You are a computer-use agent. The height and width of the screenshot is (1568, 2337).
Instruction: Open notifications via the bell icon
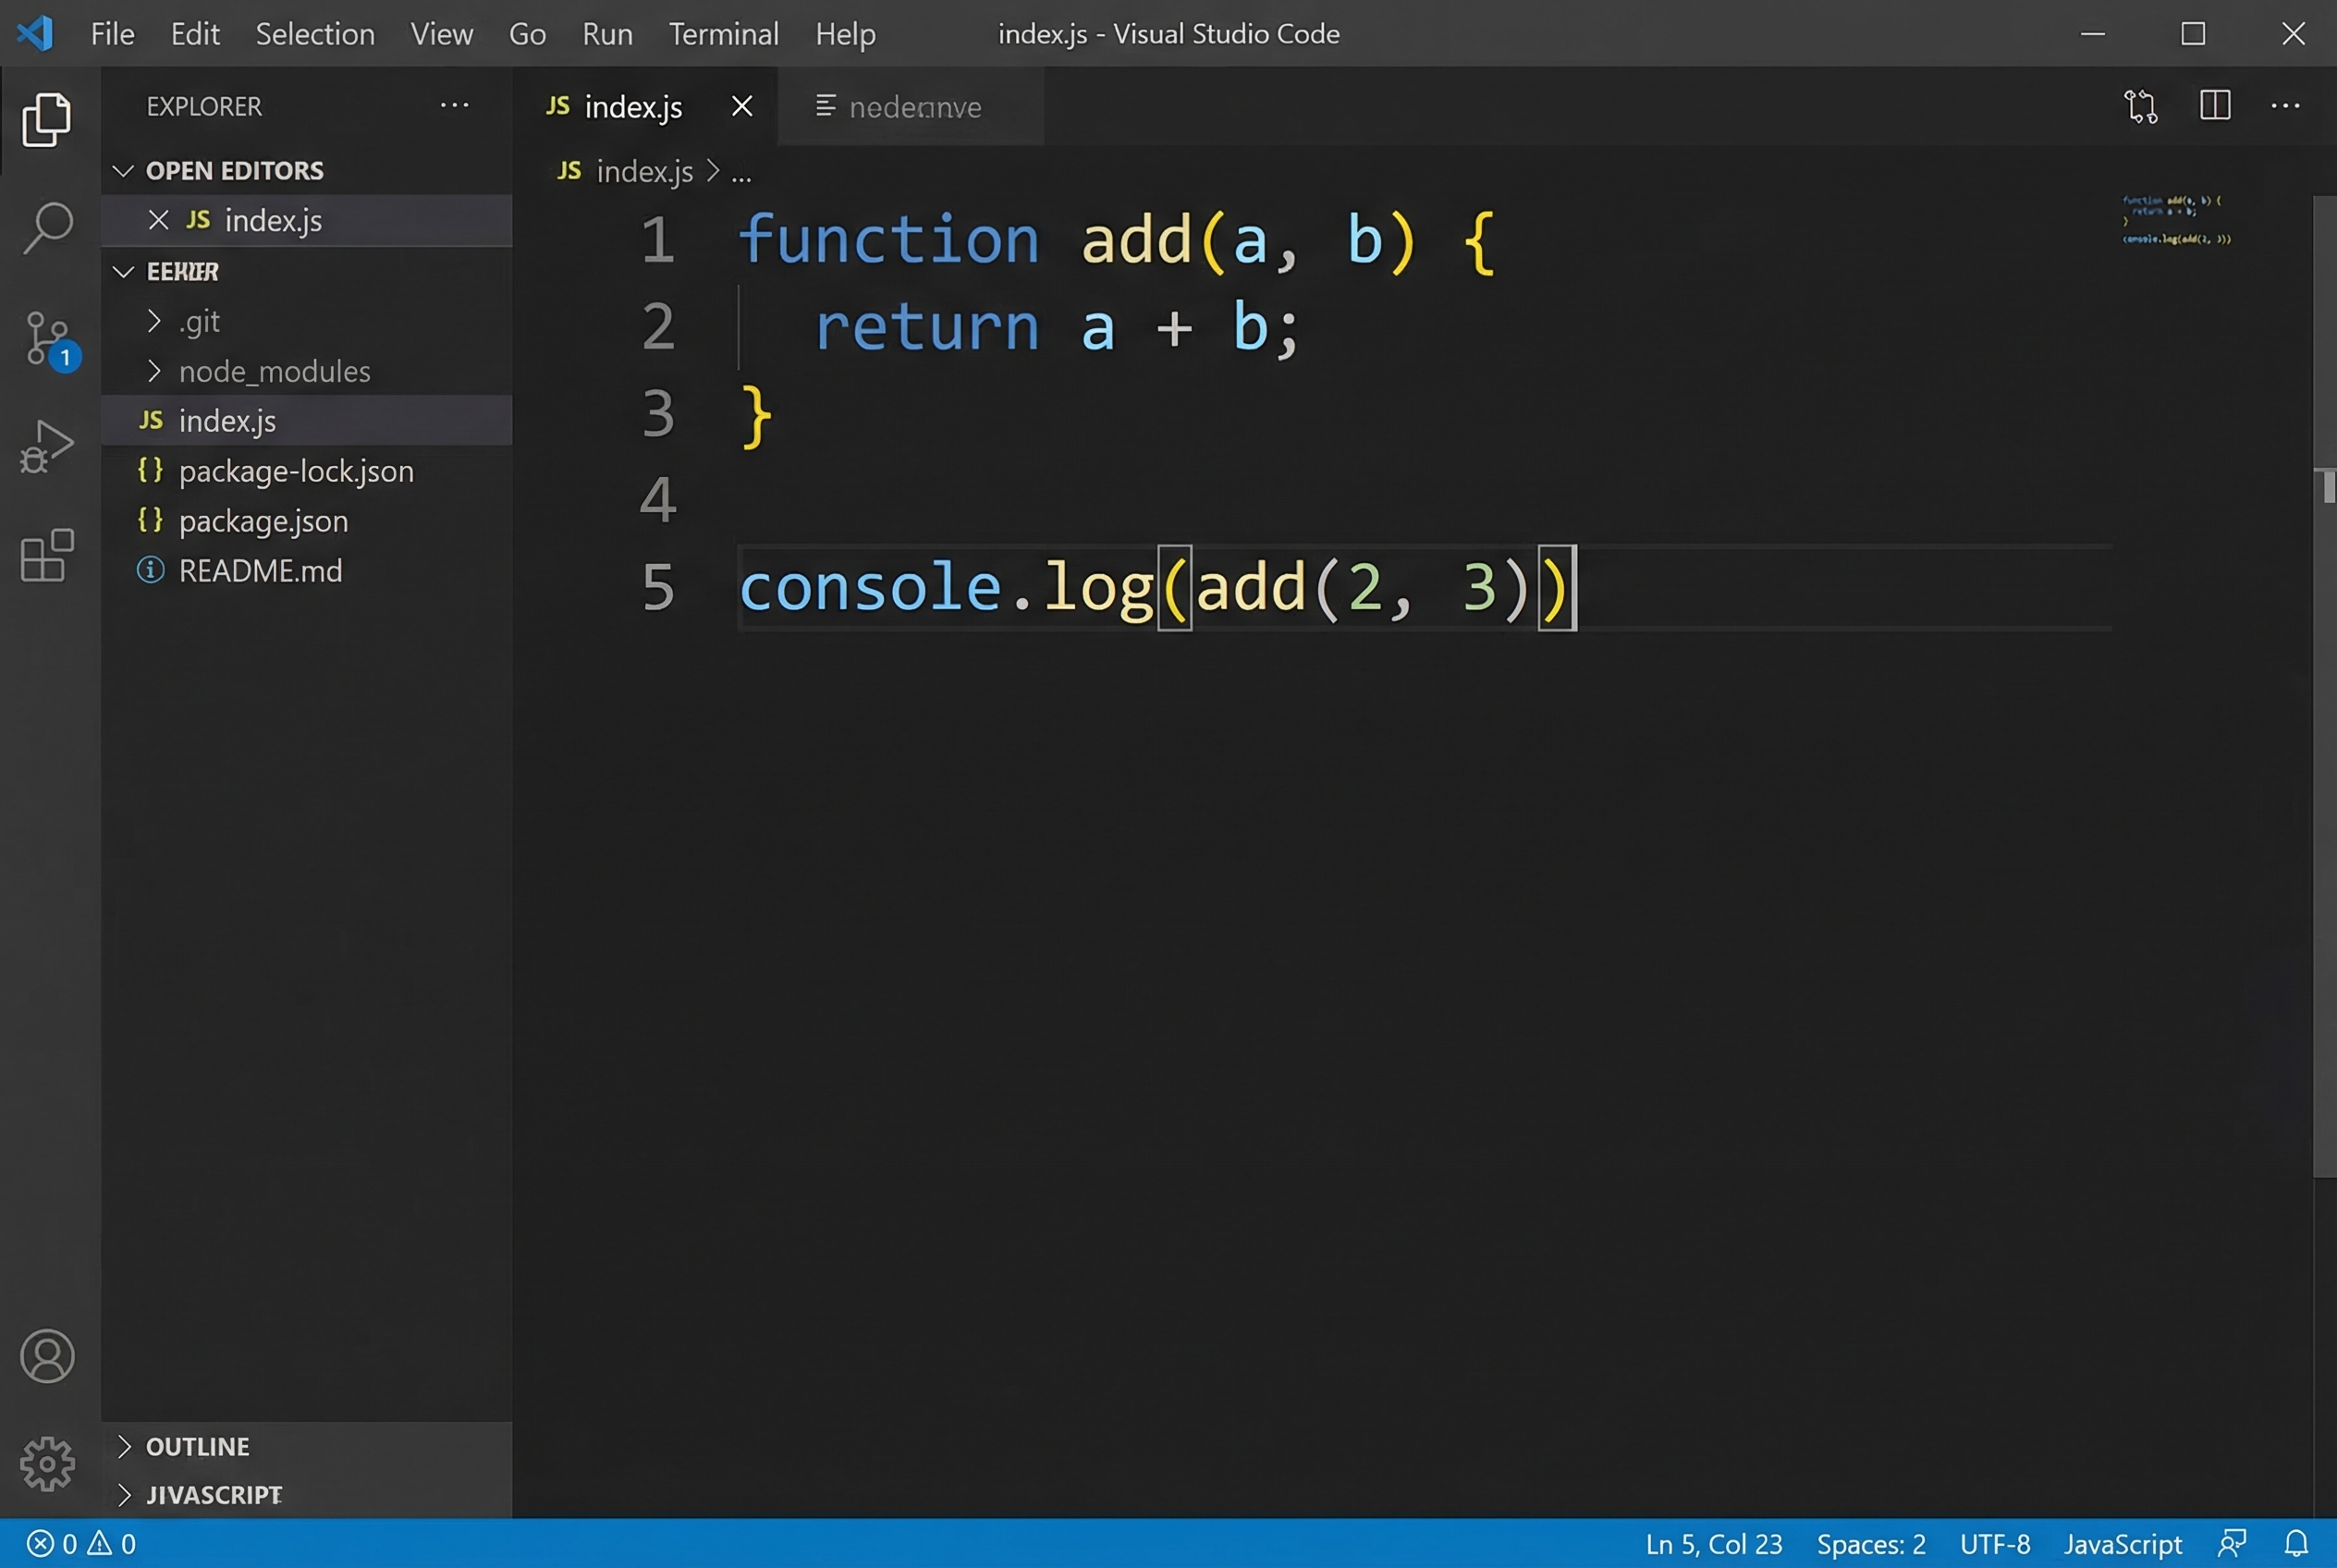point(2297,1542)
